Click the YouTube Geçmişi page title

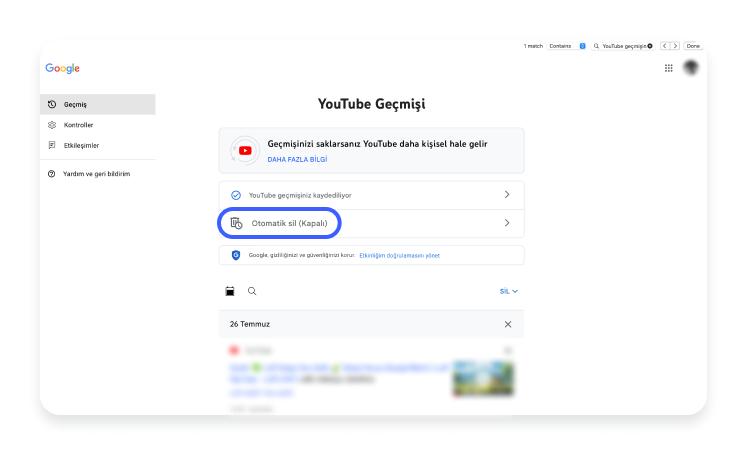[x=372, y=104]
